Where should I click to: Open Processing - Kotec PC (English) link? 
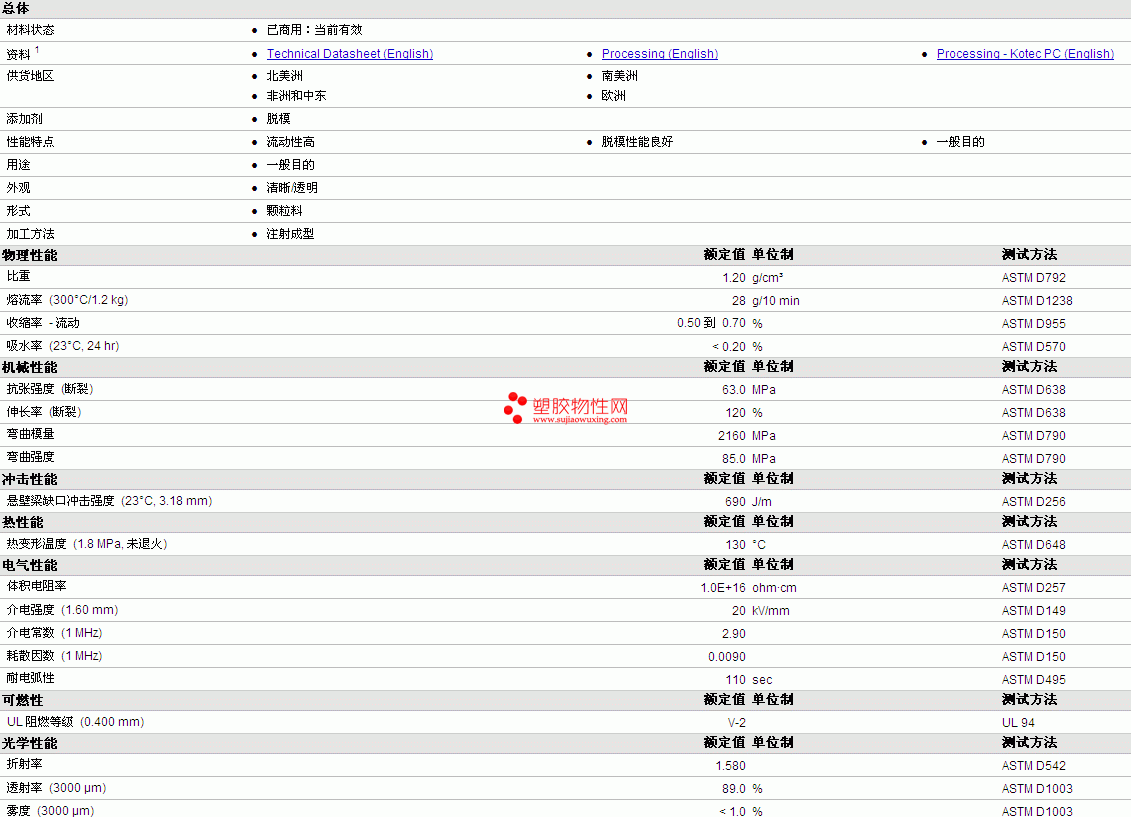pos(1025,53)
